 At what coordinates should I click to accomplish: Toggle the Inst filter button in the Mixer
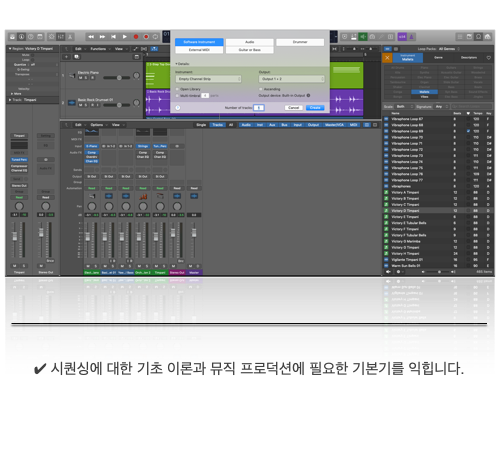[x=260, y=125]
